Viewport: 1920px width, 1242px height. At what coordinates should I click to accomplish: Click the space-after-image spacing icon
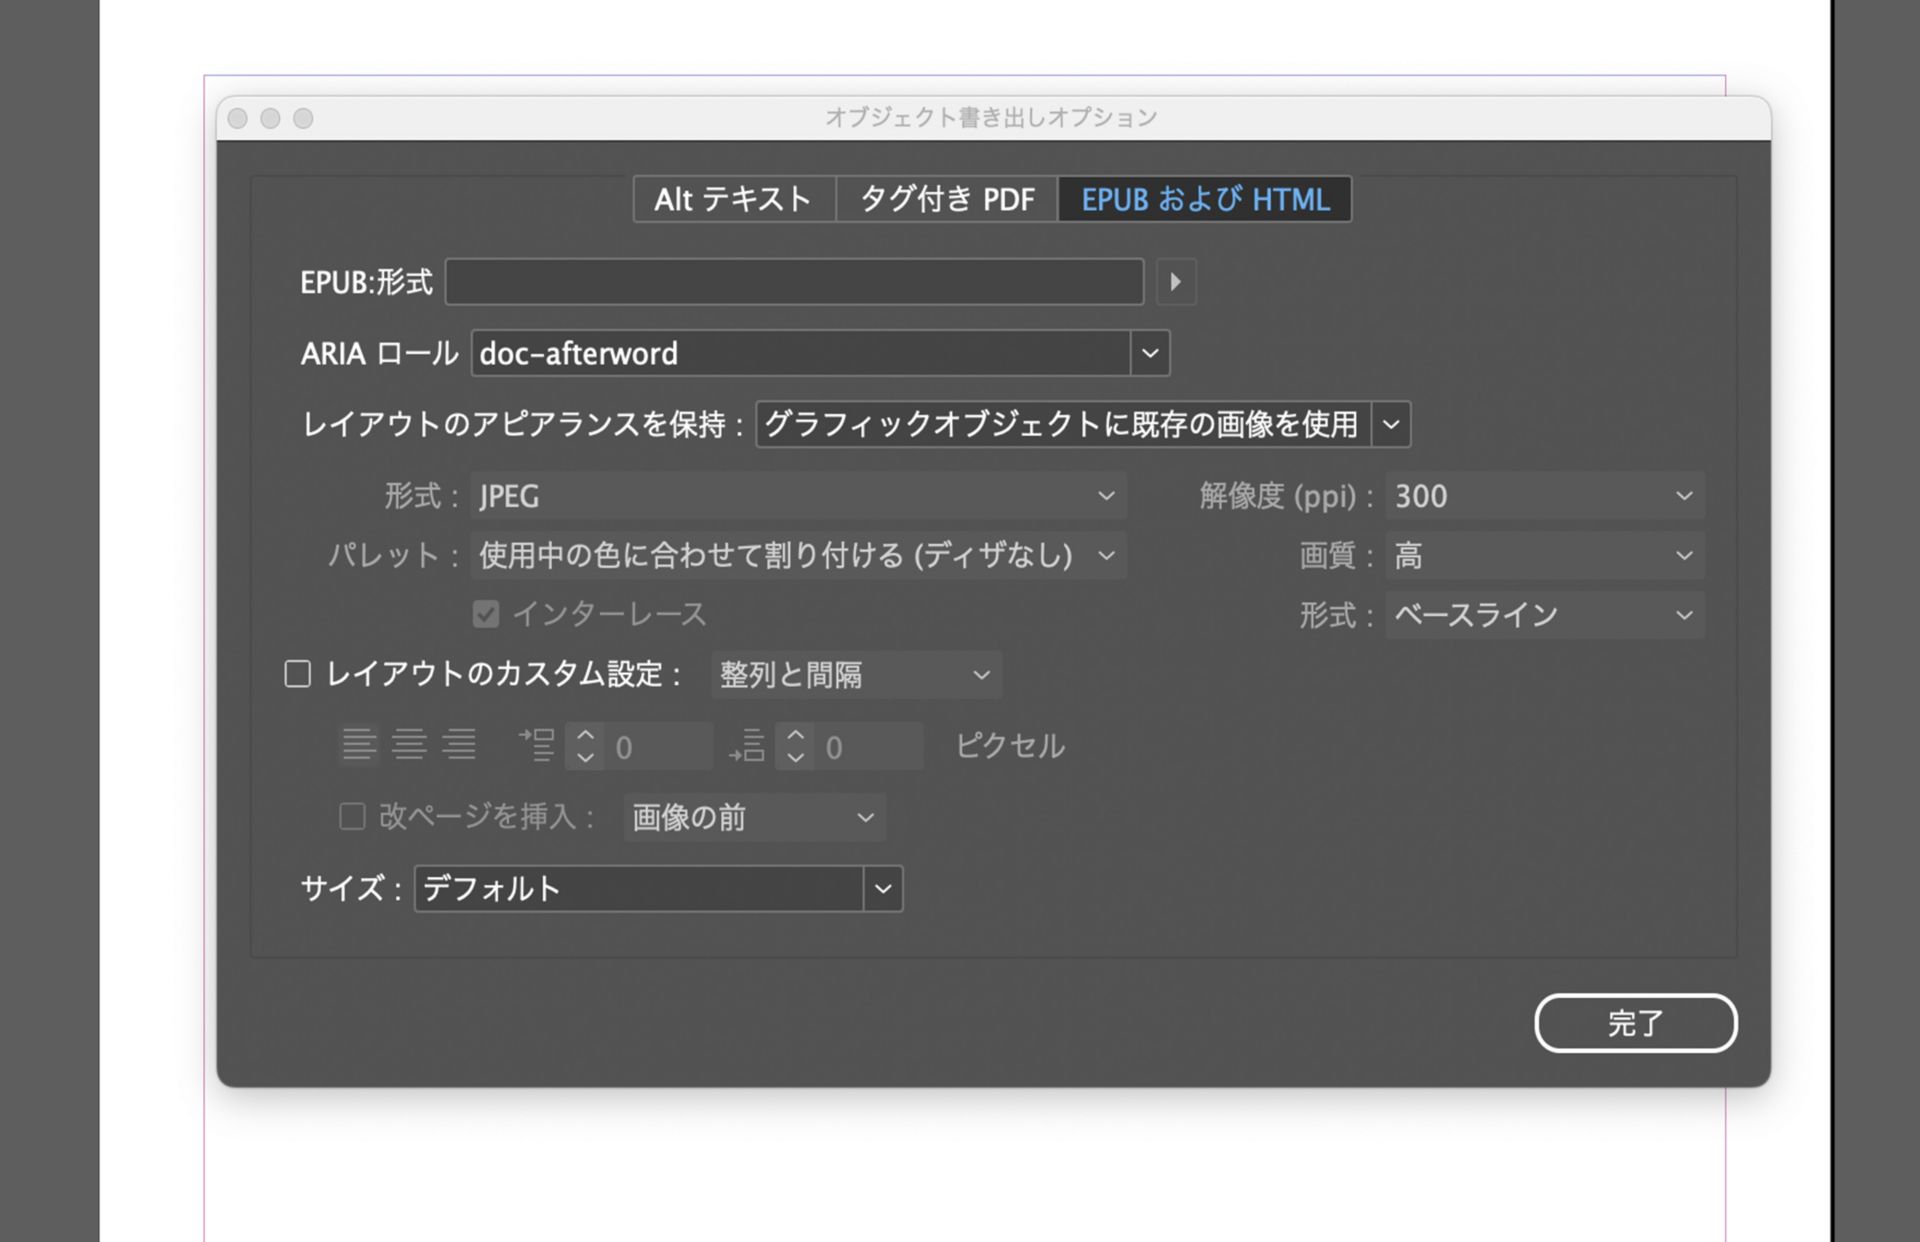point(748,745)
